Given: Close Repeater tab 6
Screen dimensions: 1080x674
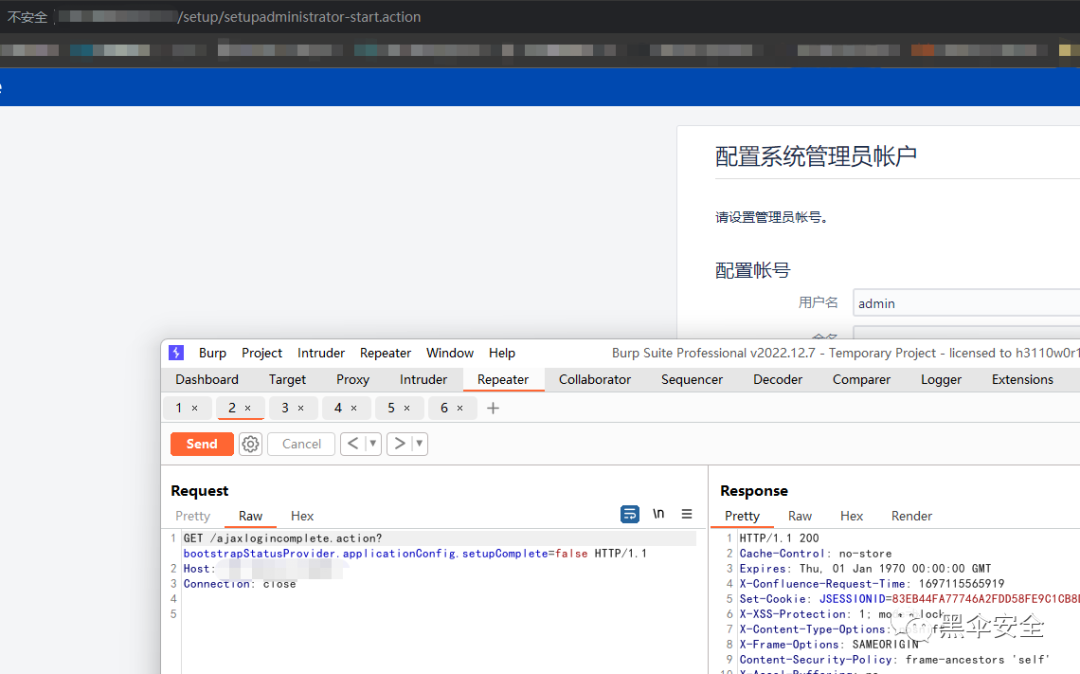Looking at the screenshot, I should tap(460, 408).
